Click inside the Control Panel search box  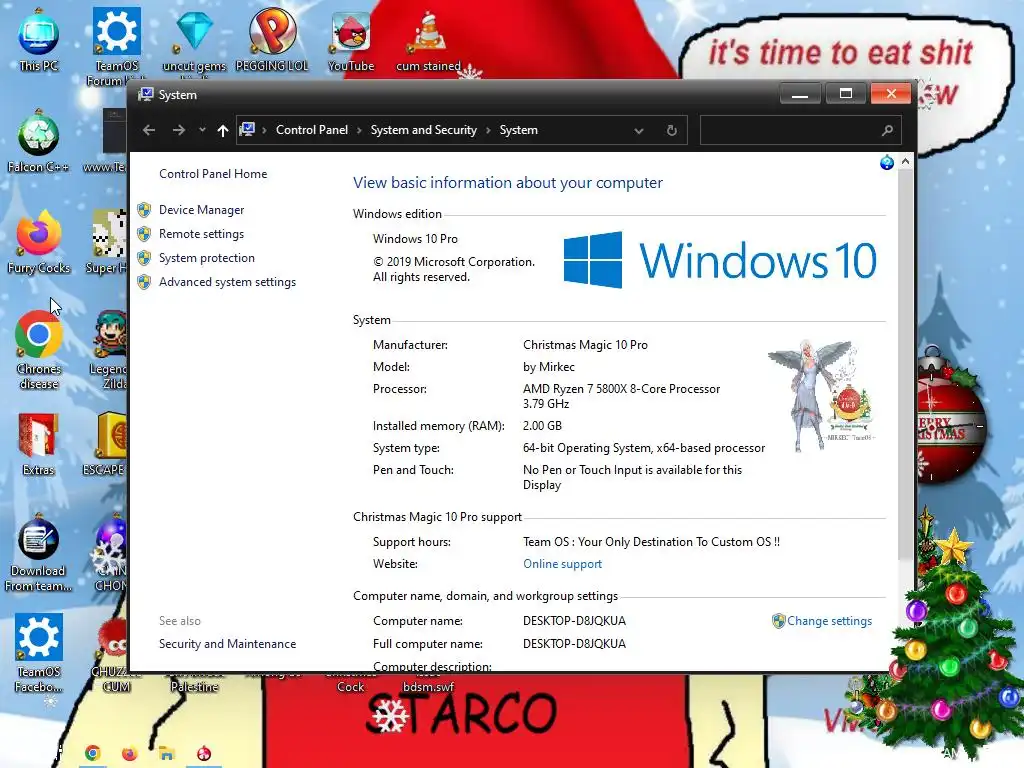click(x=790, y=130)
